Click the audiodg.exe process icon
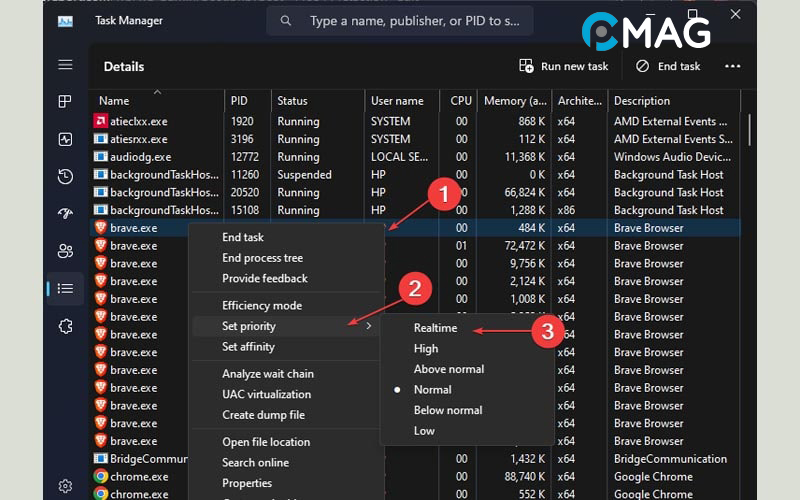Screen dimensions: 800x500 point(101,157)
